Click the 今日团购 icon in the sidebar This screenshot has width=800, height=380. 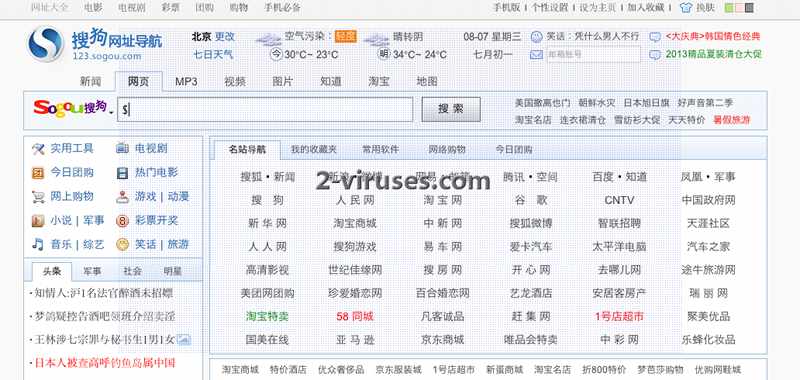pyautogui.click(x=38, y=173)
